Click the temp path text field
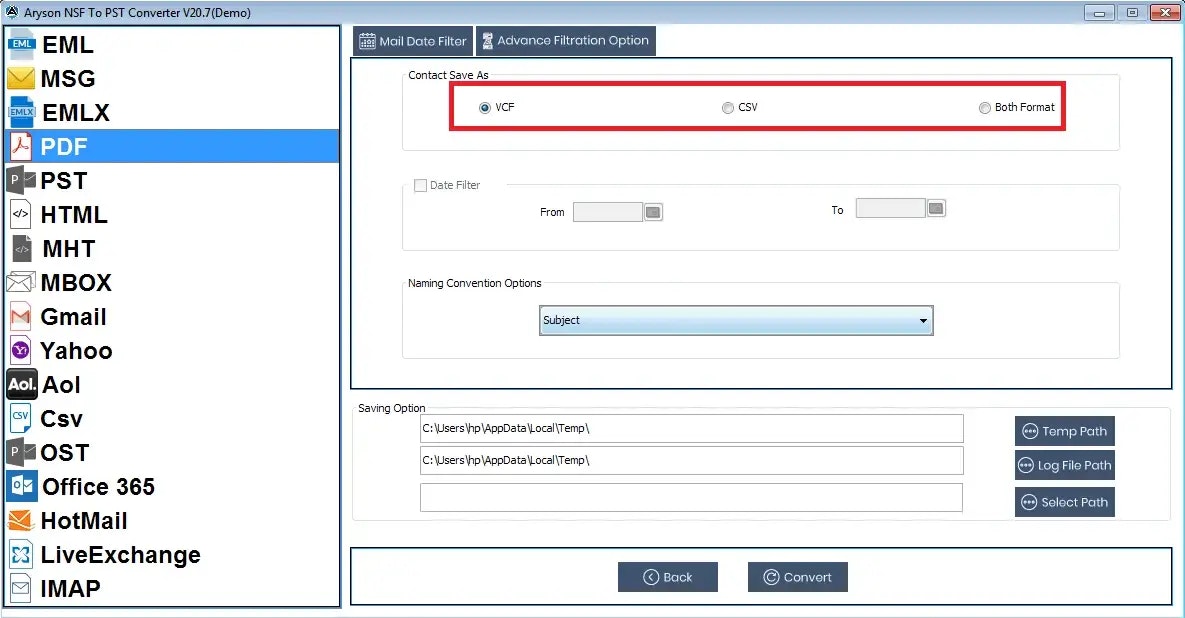Viewport: 1185px width, 618px height. [x=692, y=428]
